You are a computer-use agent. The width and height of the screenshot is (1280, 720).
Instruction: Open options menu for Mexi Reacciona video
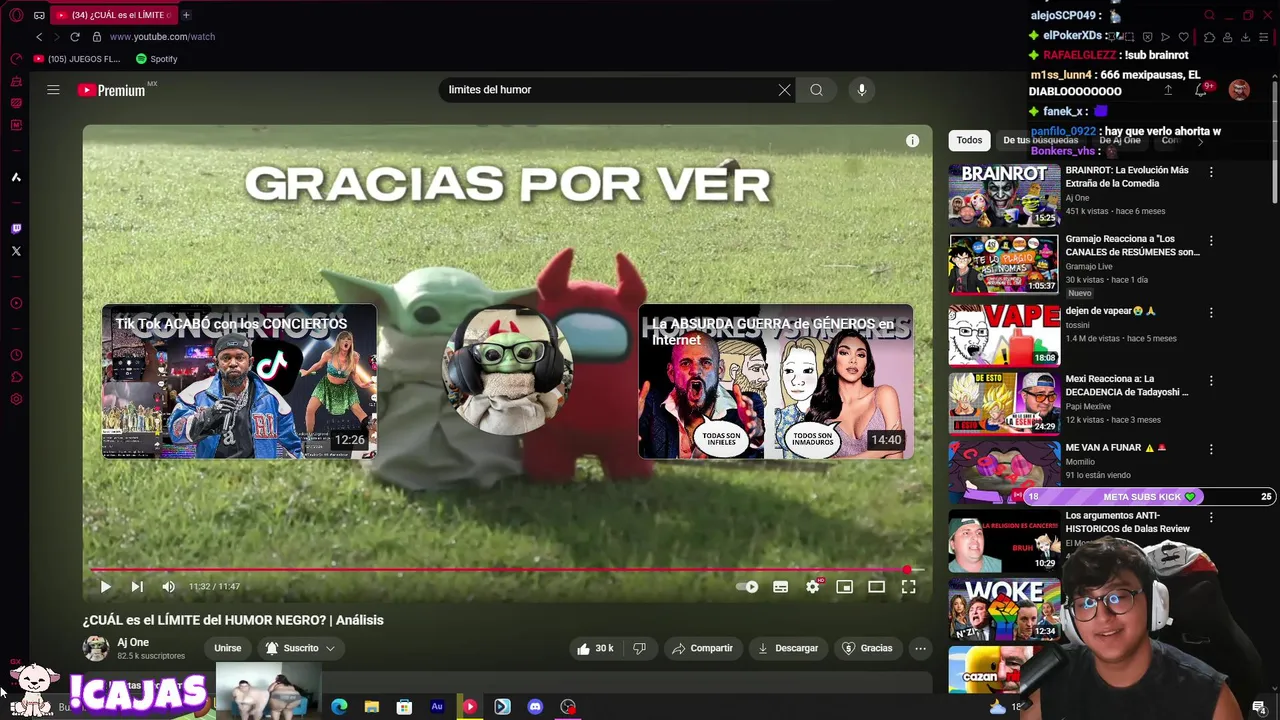pyautogui.click(x=1211, y=381)
